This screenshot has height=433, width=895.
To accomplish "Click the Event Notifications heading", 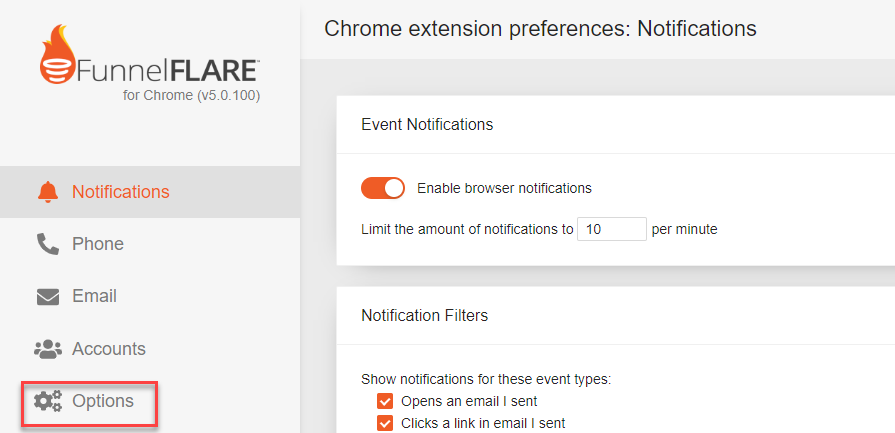I will (x=427, y=124).
